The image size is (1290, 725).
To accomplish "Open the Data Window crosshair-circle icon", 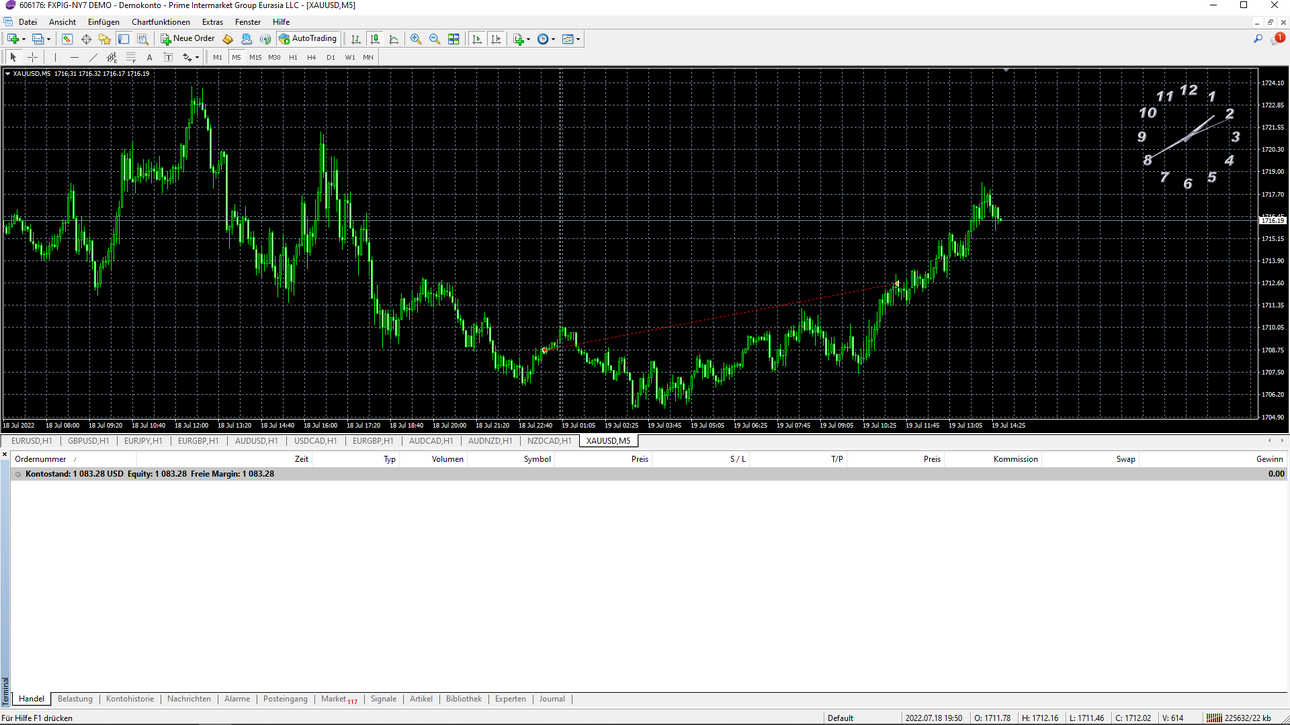I will tap(86, 39).
